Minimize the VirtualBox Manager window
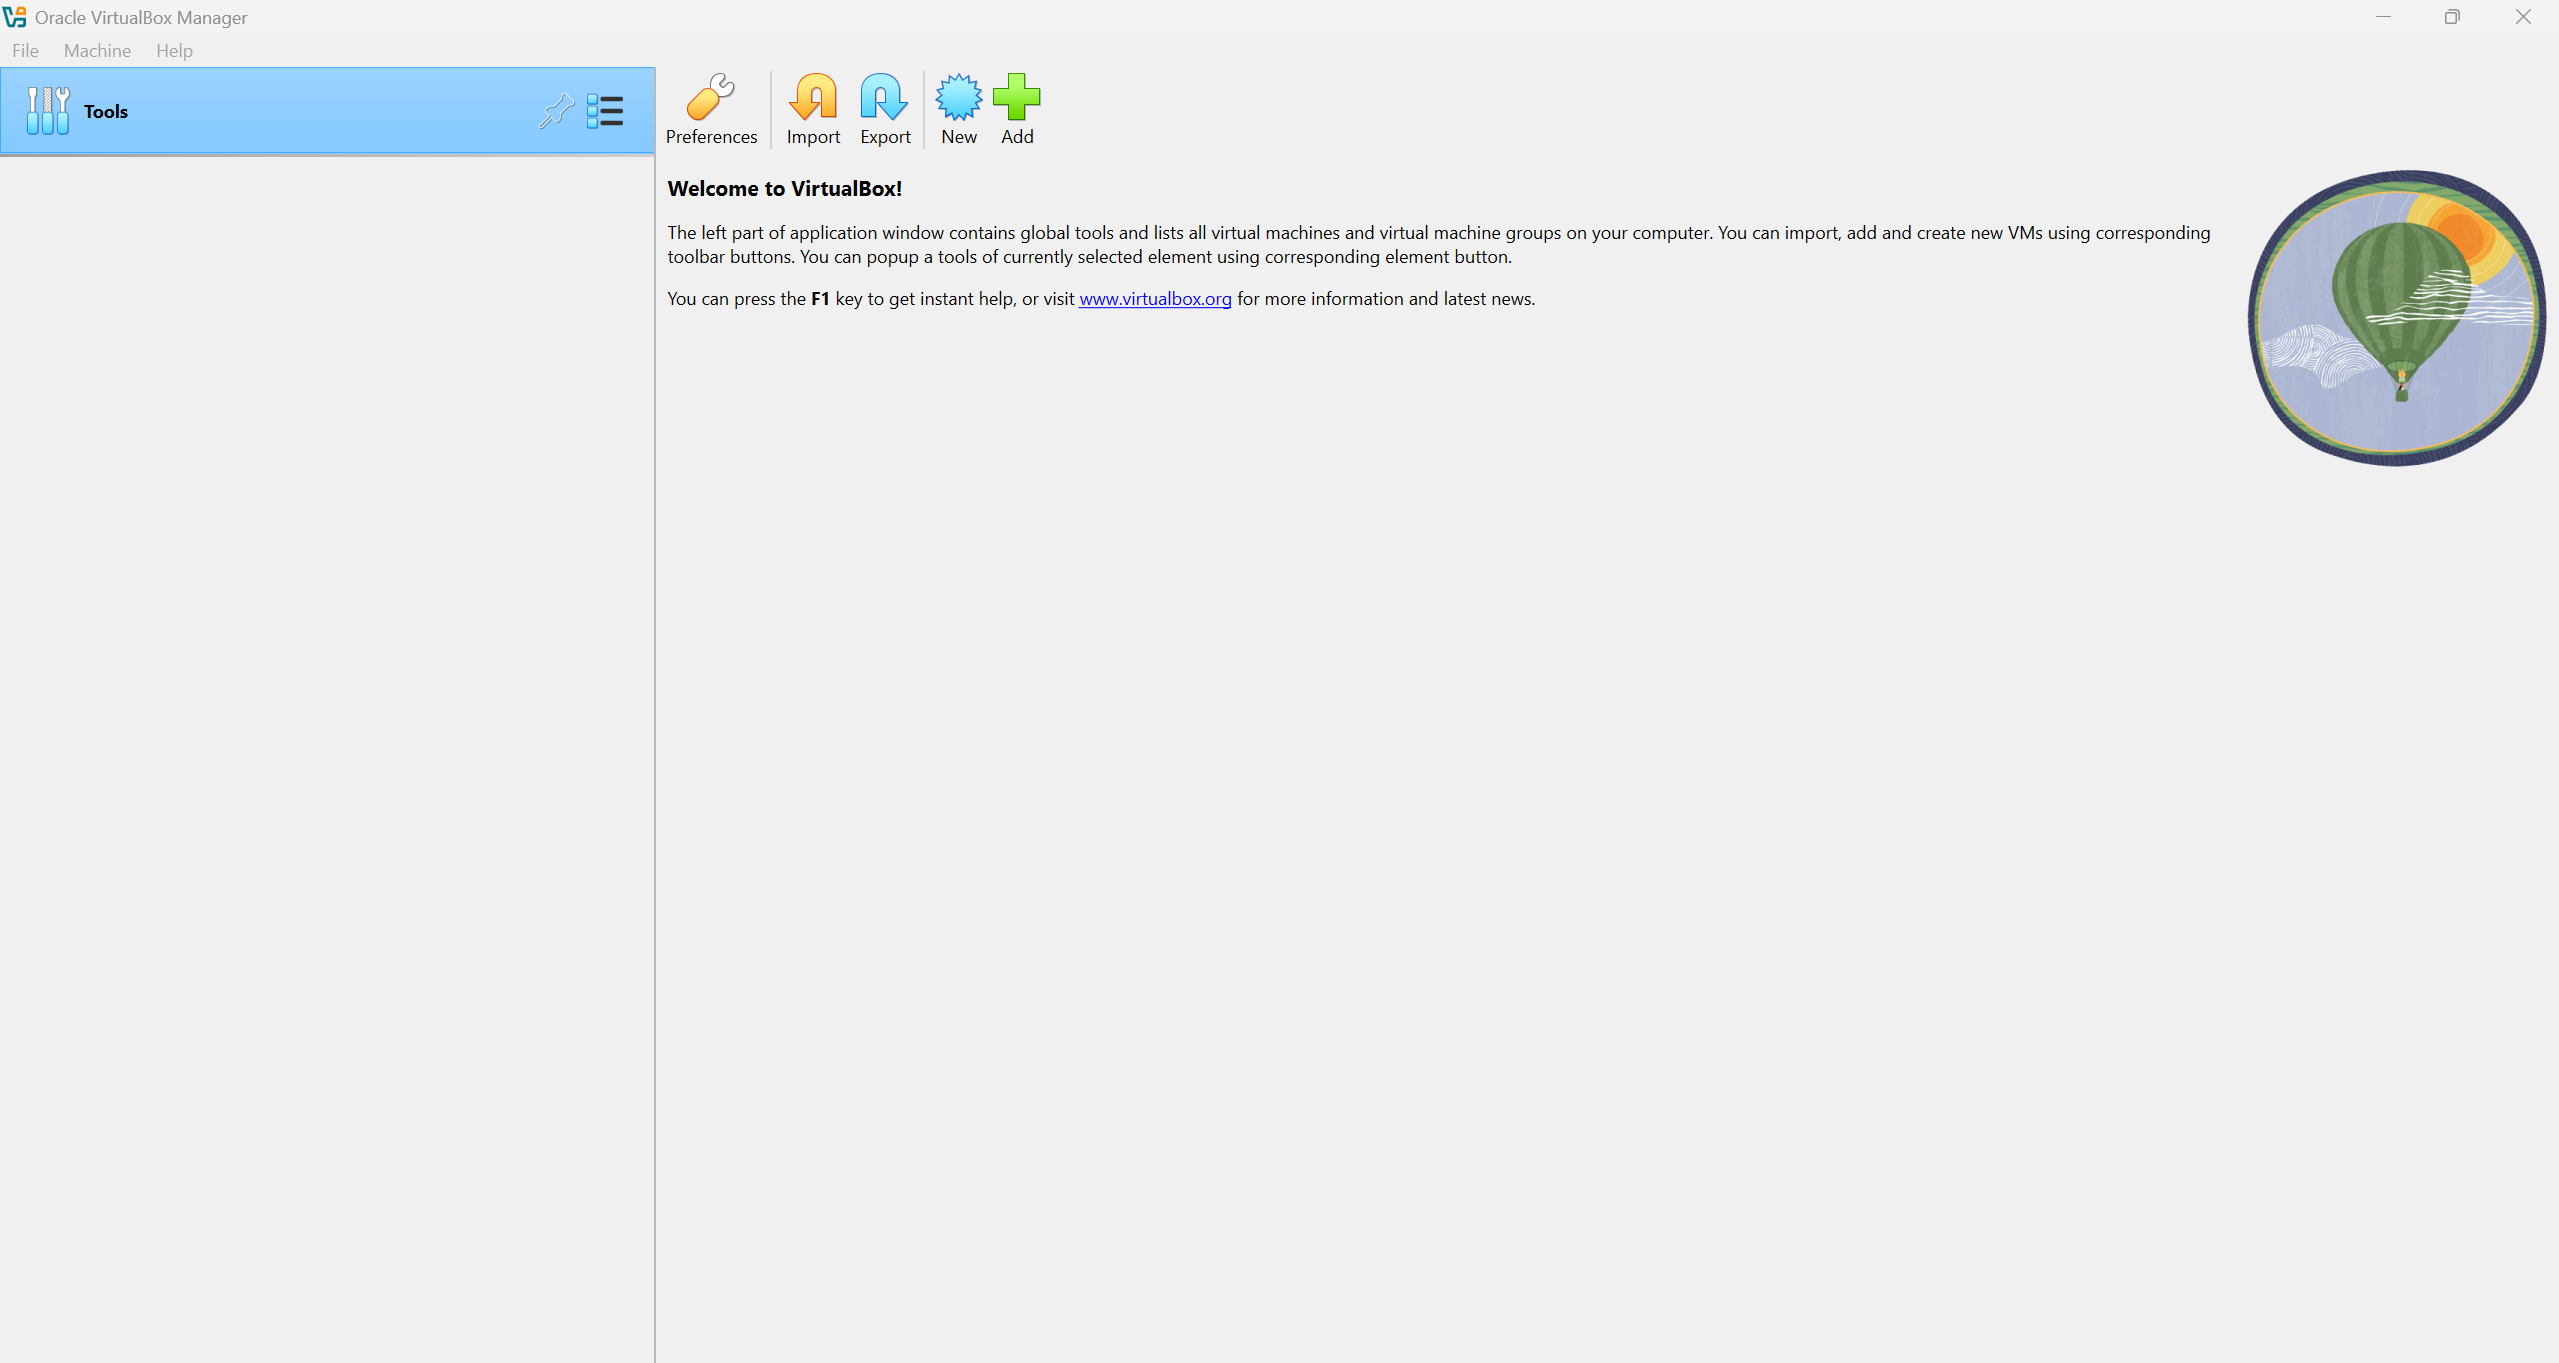2559x1363 pixels. [x=2383, y=17]
